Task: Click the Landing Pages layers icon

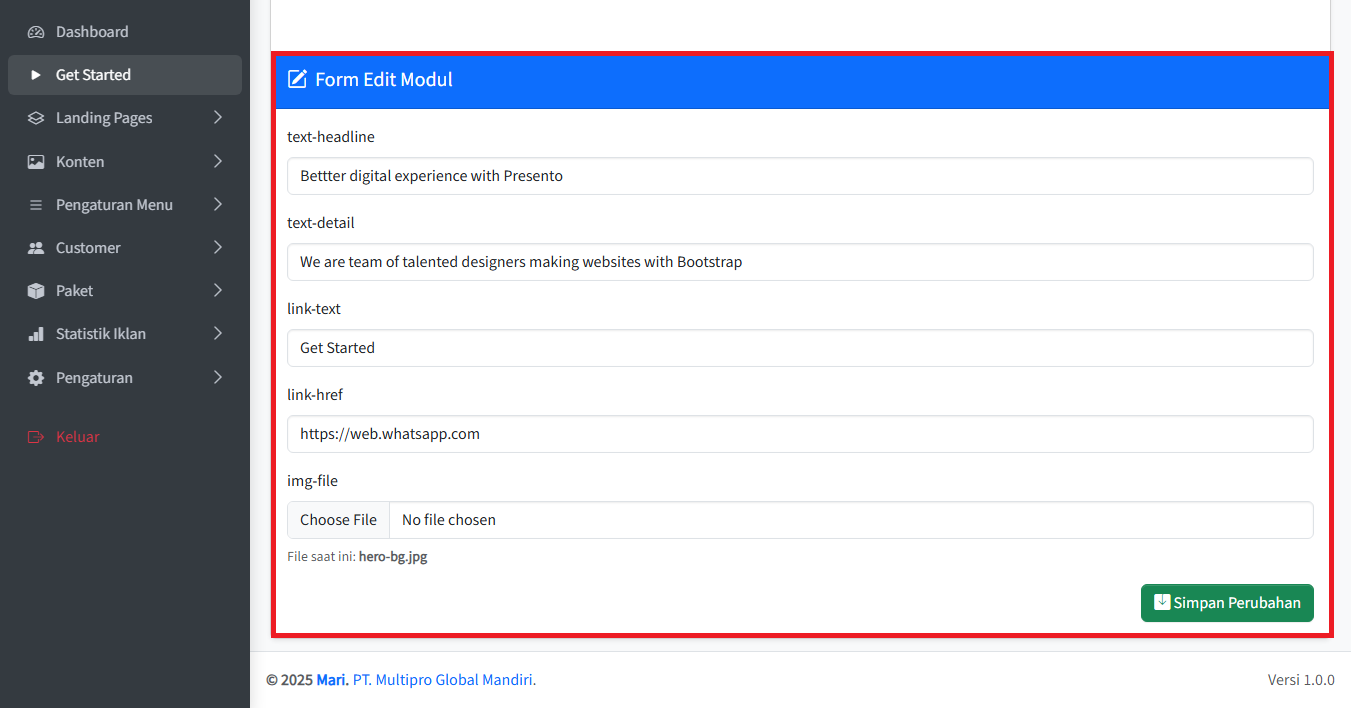Action: [x=36, y=118]
